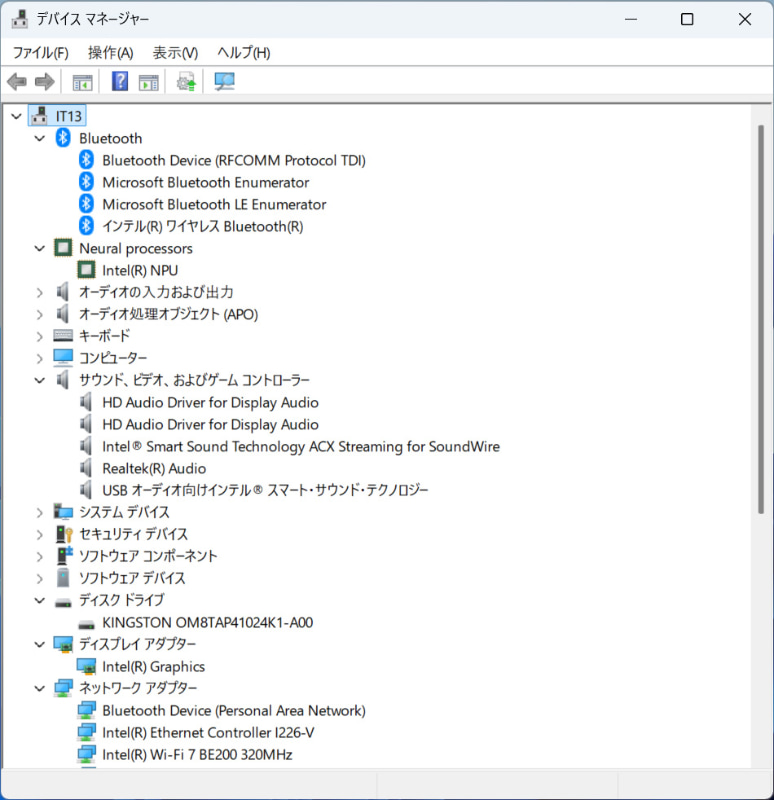Click the Update driver toolbar icon
Screen dimensions: 774x800
[x=187, y=82]
